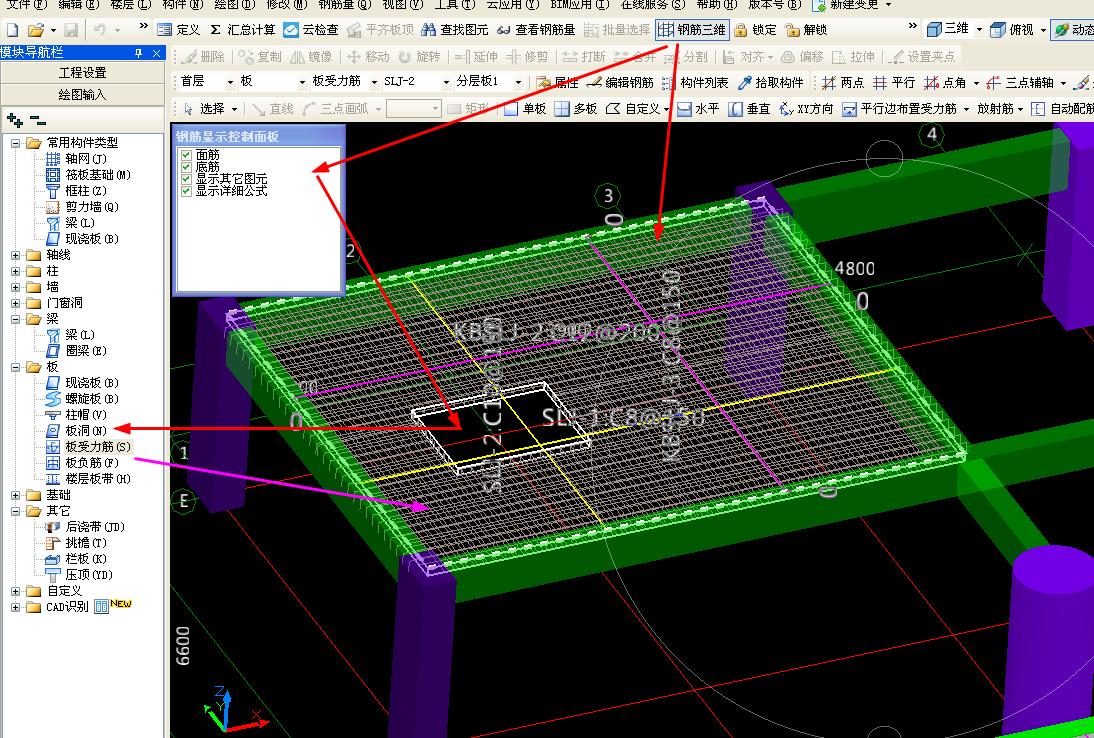Toggle 钢筋三维 rebar 3D view

pos(692,29)
